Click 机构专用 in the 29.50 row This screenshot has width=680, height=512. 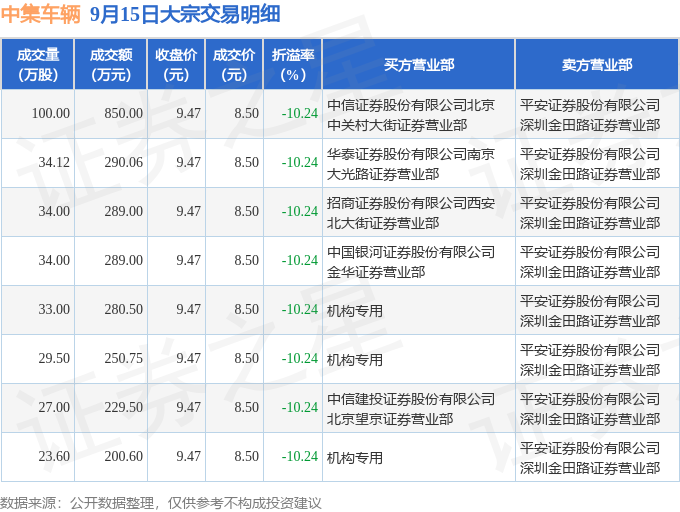355,360
